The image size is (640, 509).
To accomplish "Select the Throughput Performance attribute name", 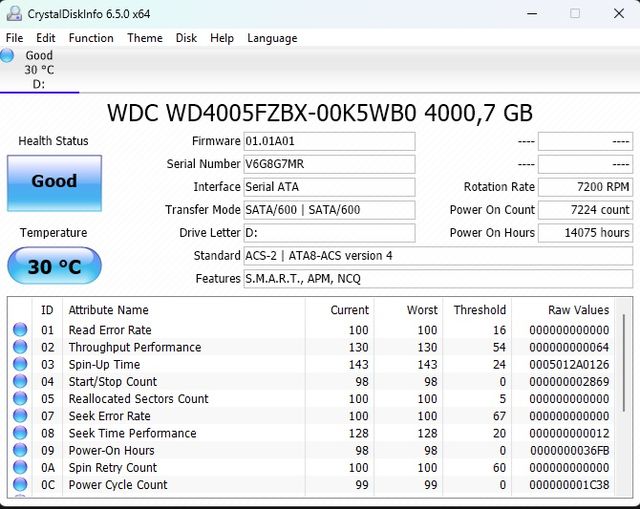I will pyautogui.click(x=135, y=347).
